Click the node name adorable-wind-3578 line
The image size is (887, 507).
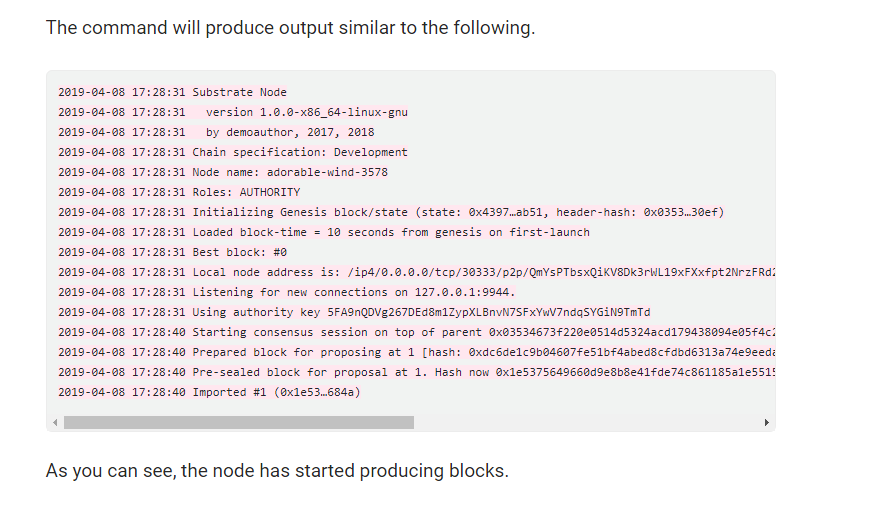point(290,172)
